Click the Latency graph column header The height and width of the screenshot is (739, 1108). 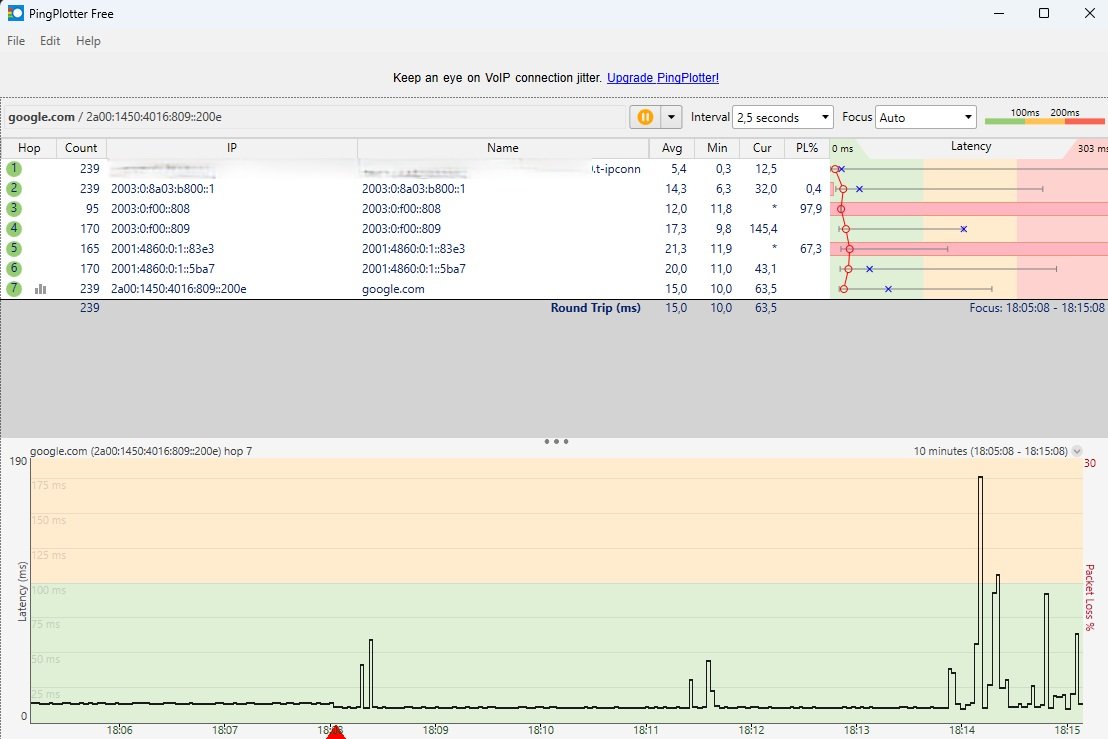tap(970, 146)
